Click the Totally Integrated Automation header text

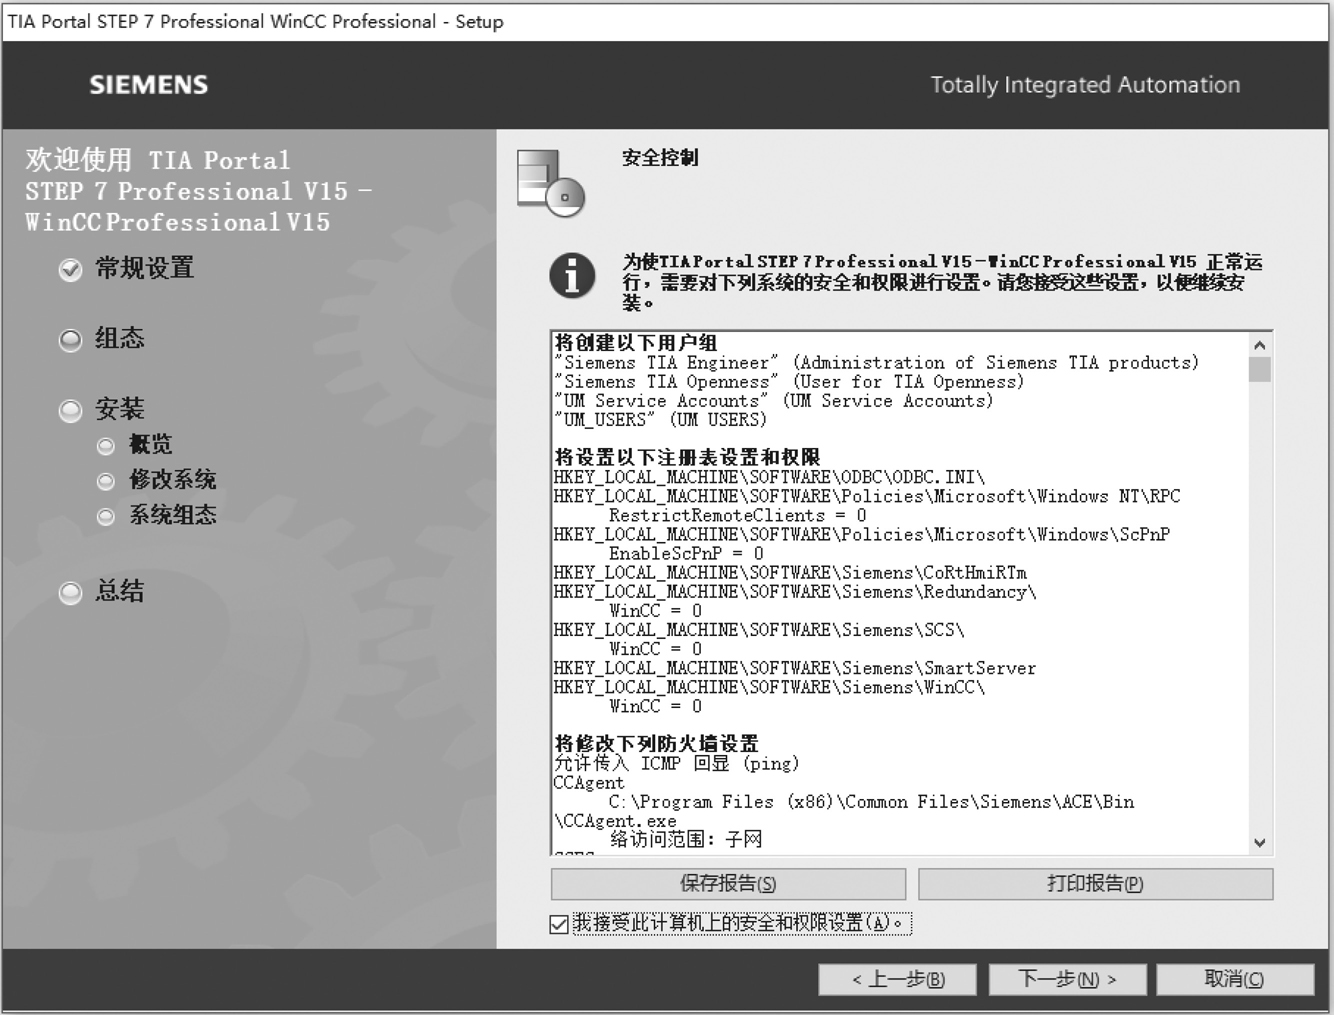pyautogui.click(x=1085, y=85)
